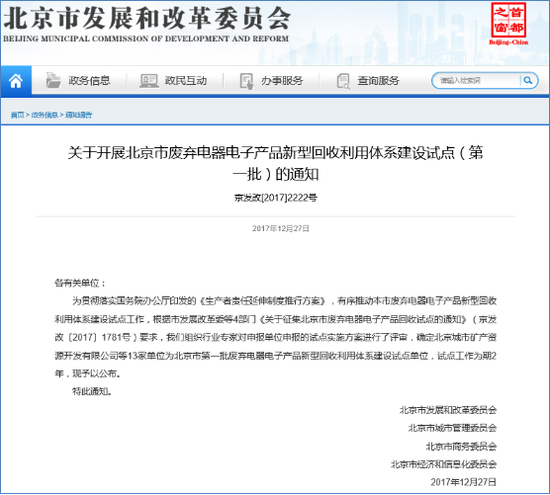This screenshot has height=495, width=550.
Task: Click the 政务信息 breadcrumb link
Action: coord(45,115)
